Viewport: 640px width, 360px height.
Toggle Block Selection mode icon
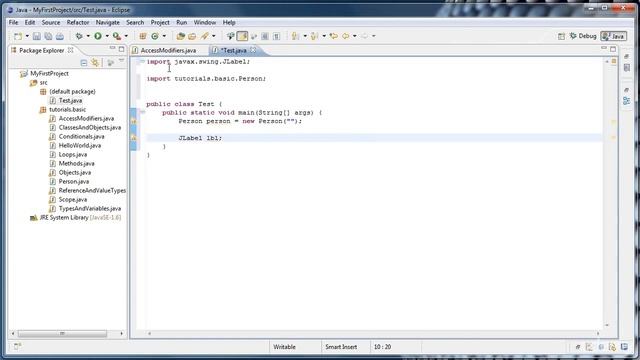[265, 36]
